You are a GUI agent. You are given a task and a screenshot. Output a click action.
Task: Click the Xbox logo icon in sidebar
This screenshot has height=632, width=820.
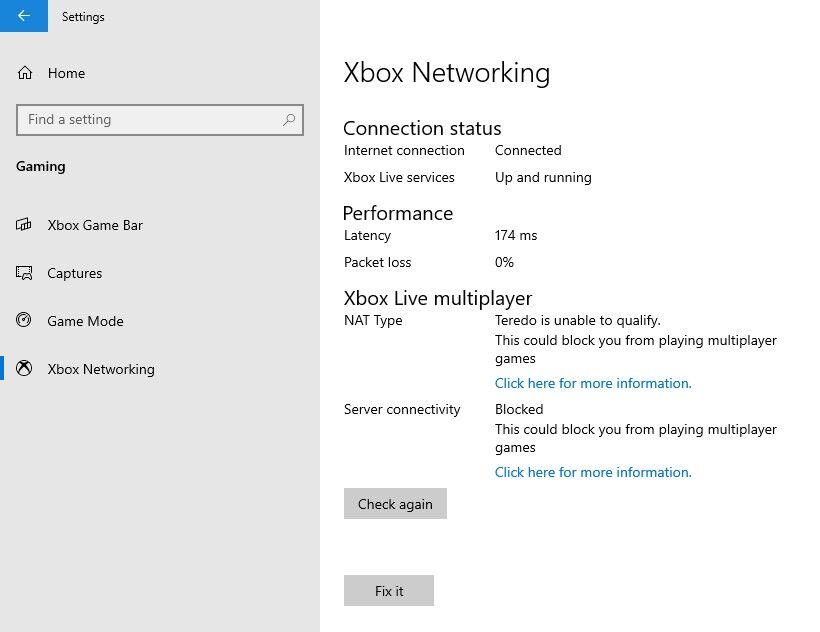tap(25, 369)
